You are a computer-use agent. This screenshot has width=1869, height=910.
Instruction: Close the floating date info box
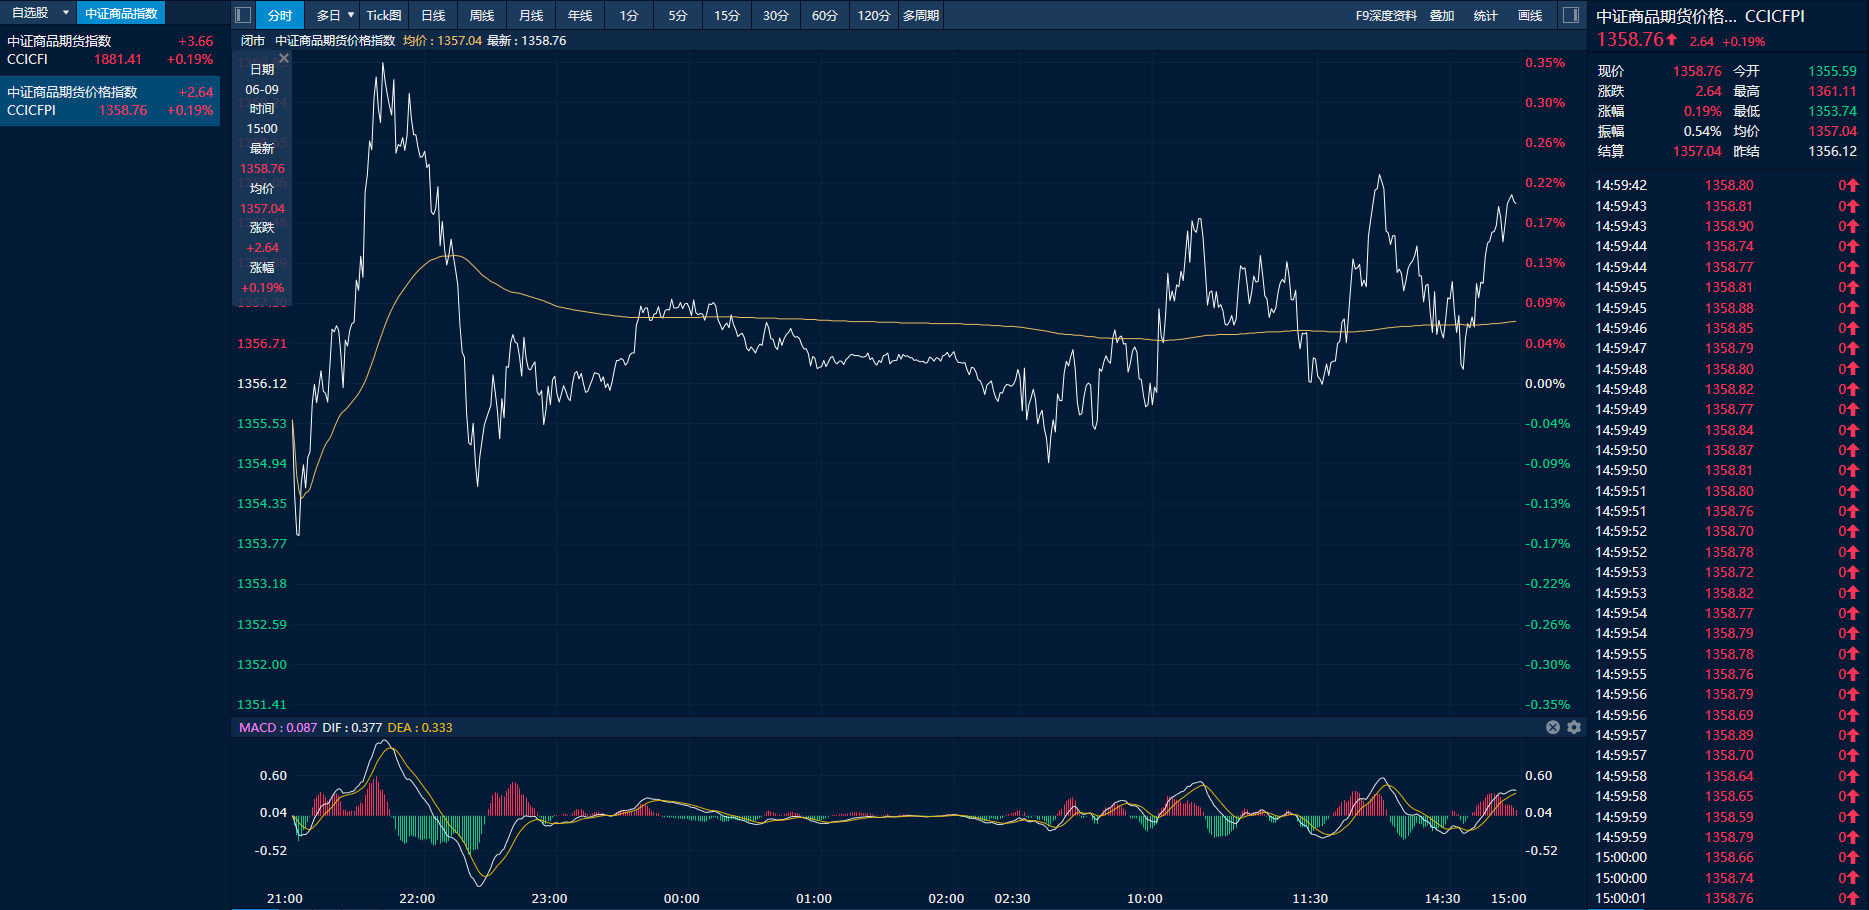(x=284, y=59)
